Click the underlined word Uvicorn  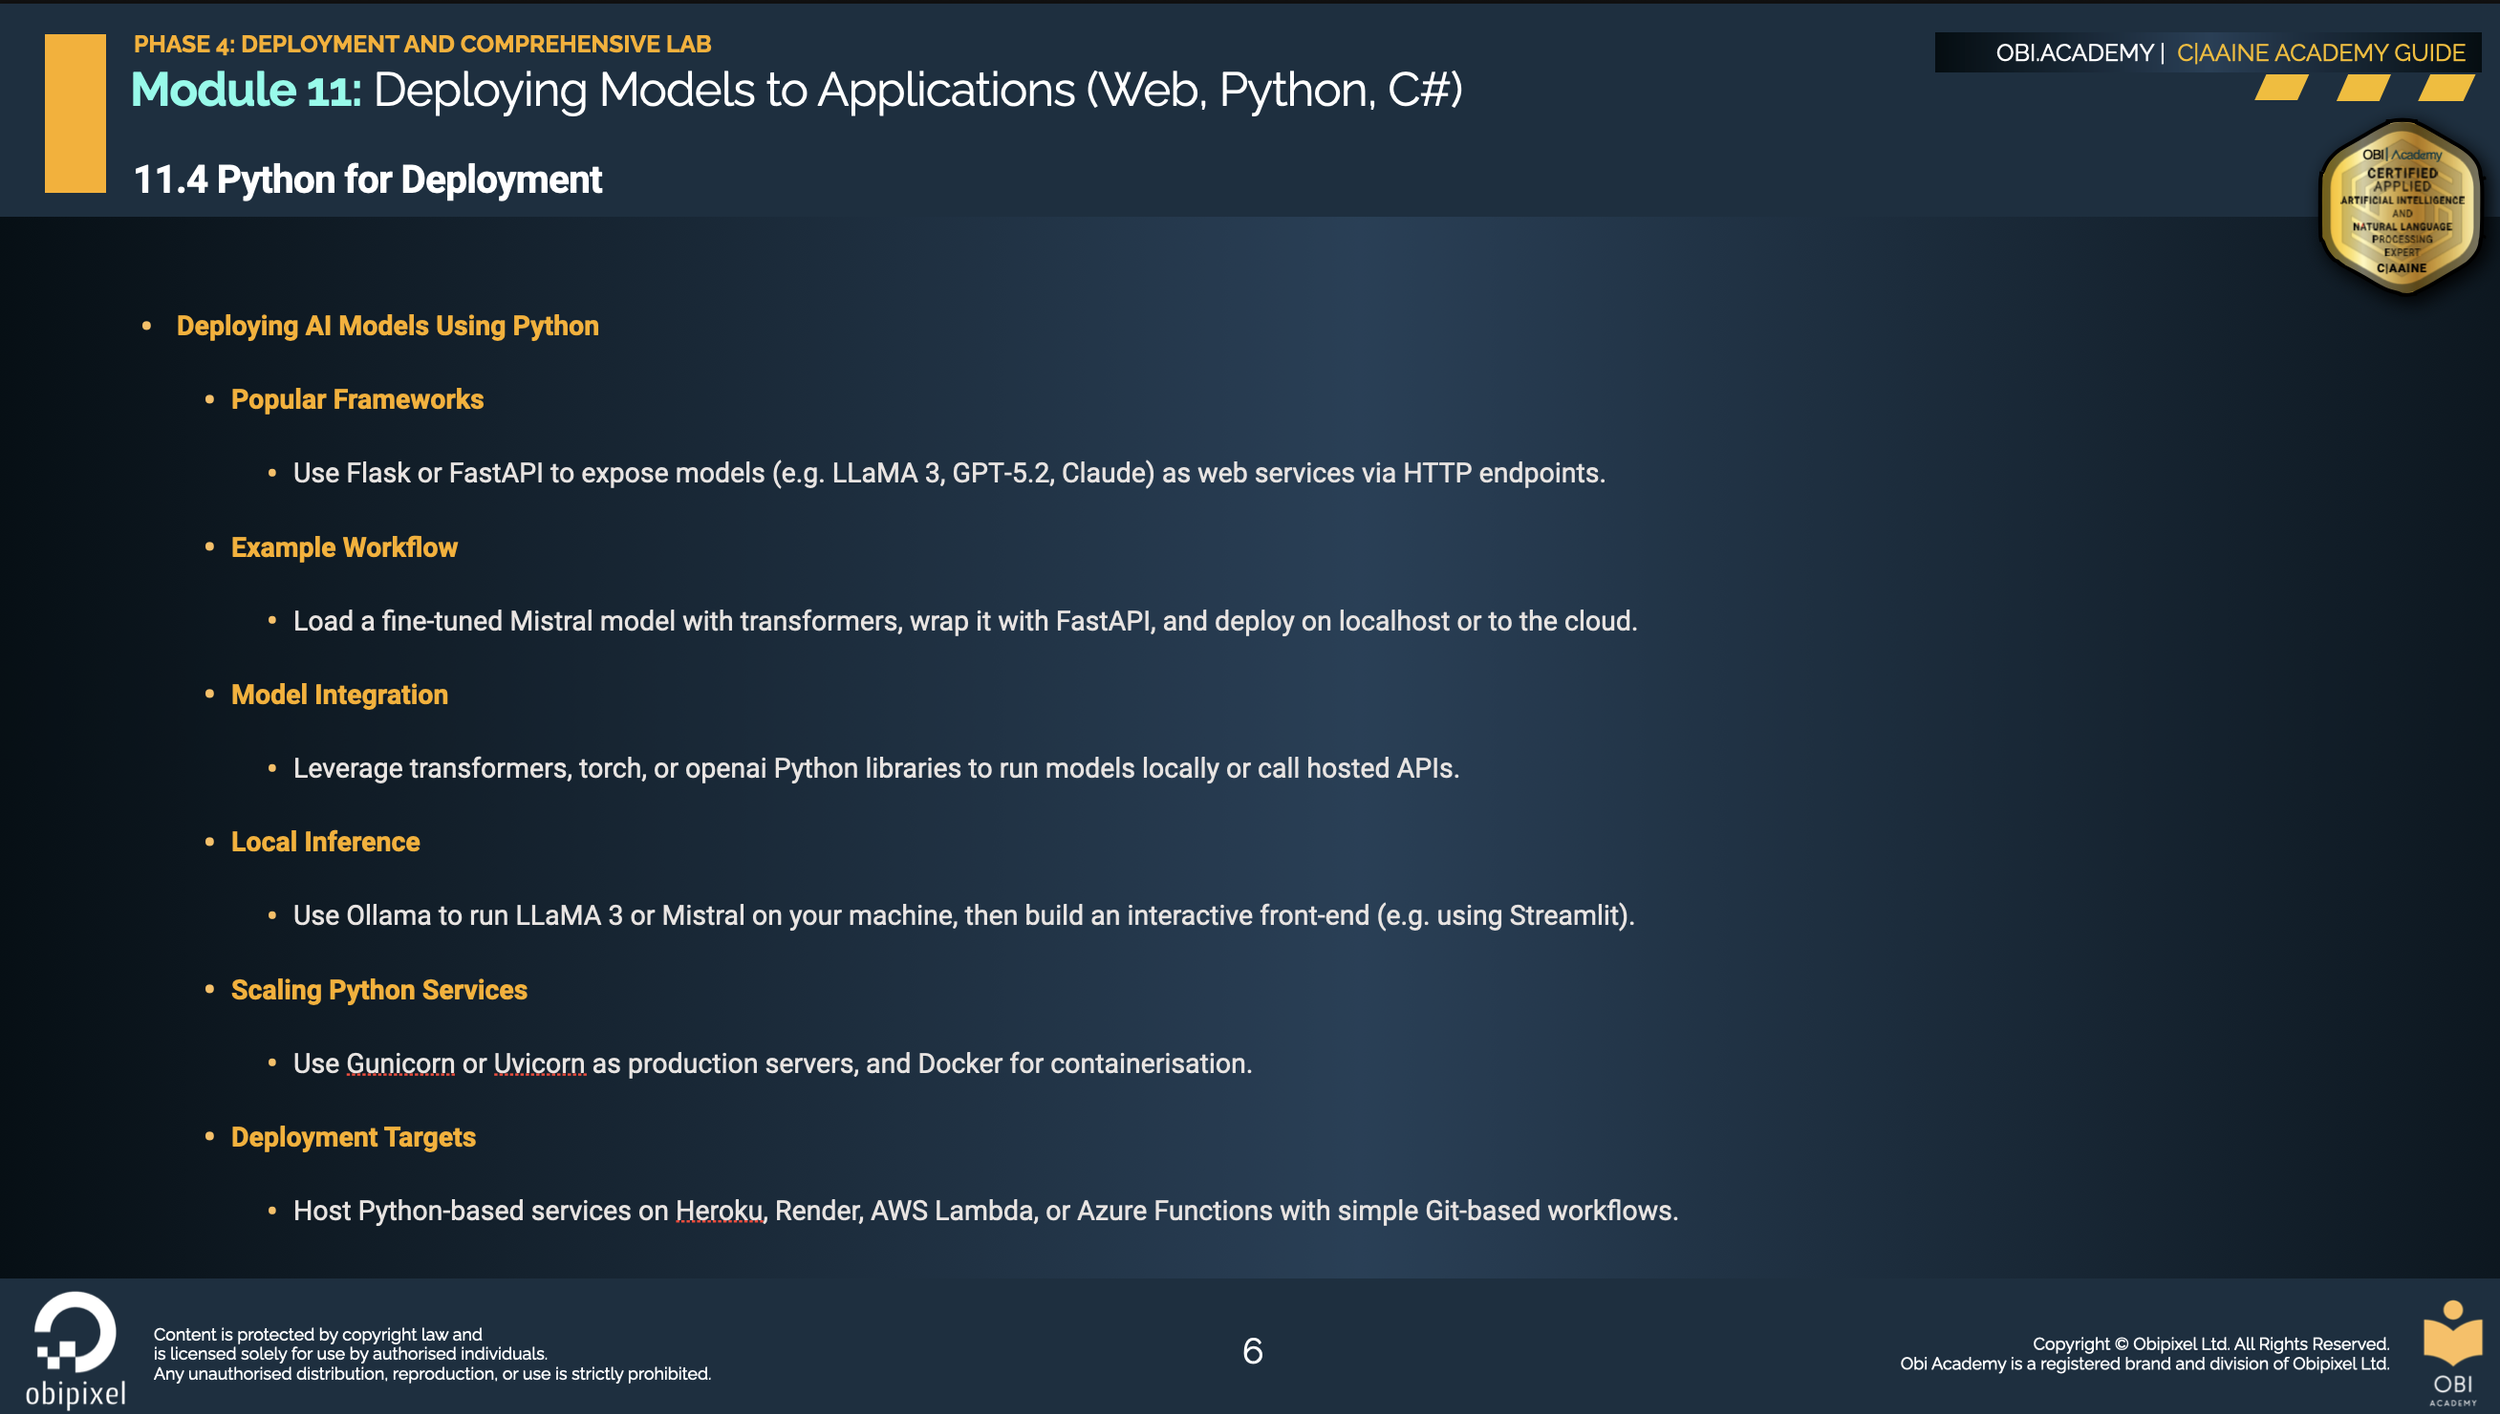(539, 1063)
